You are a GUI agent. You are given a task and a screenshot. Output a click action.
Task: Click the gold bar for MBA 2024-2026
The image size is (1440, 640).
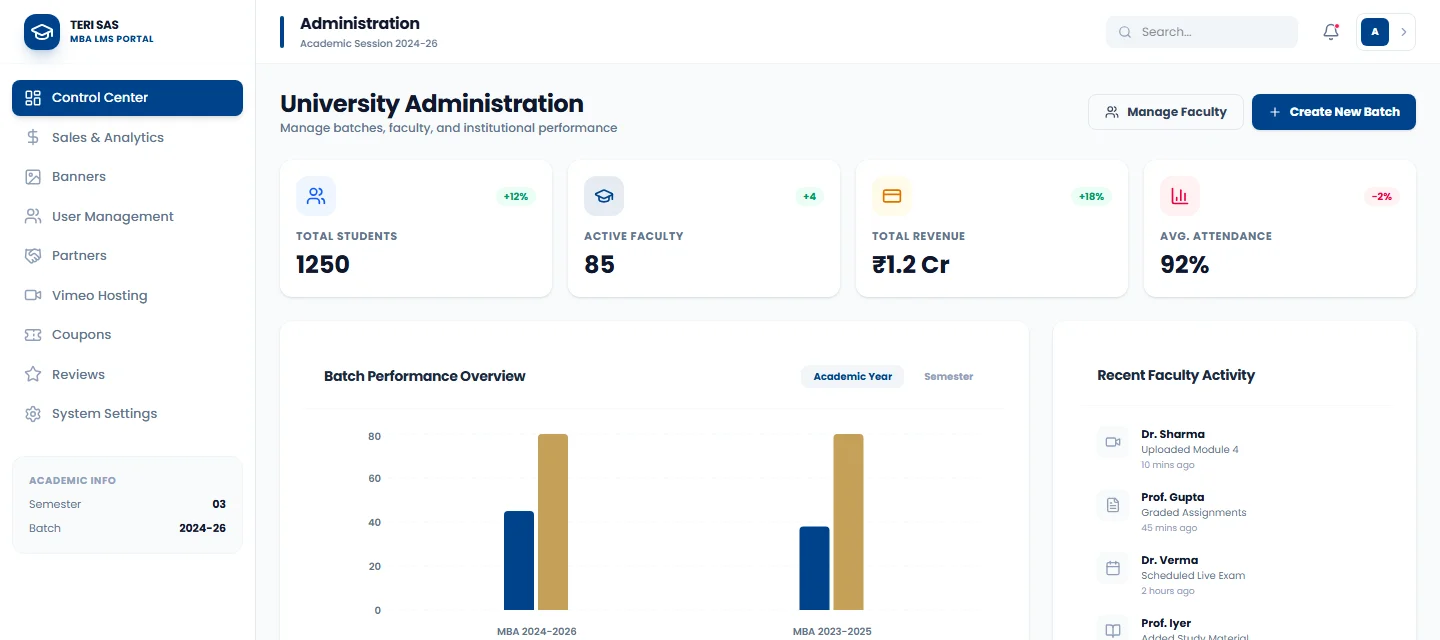pyautogui.click(x=553, y=522)
